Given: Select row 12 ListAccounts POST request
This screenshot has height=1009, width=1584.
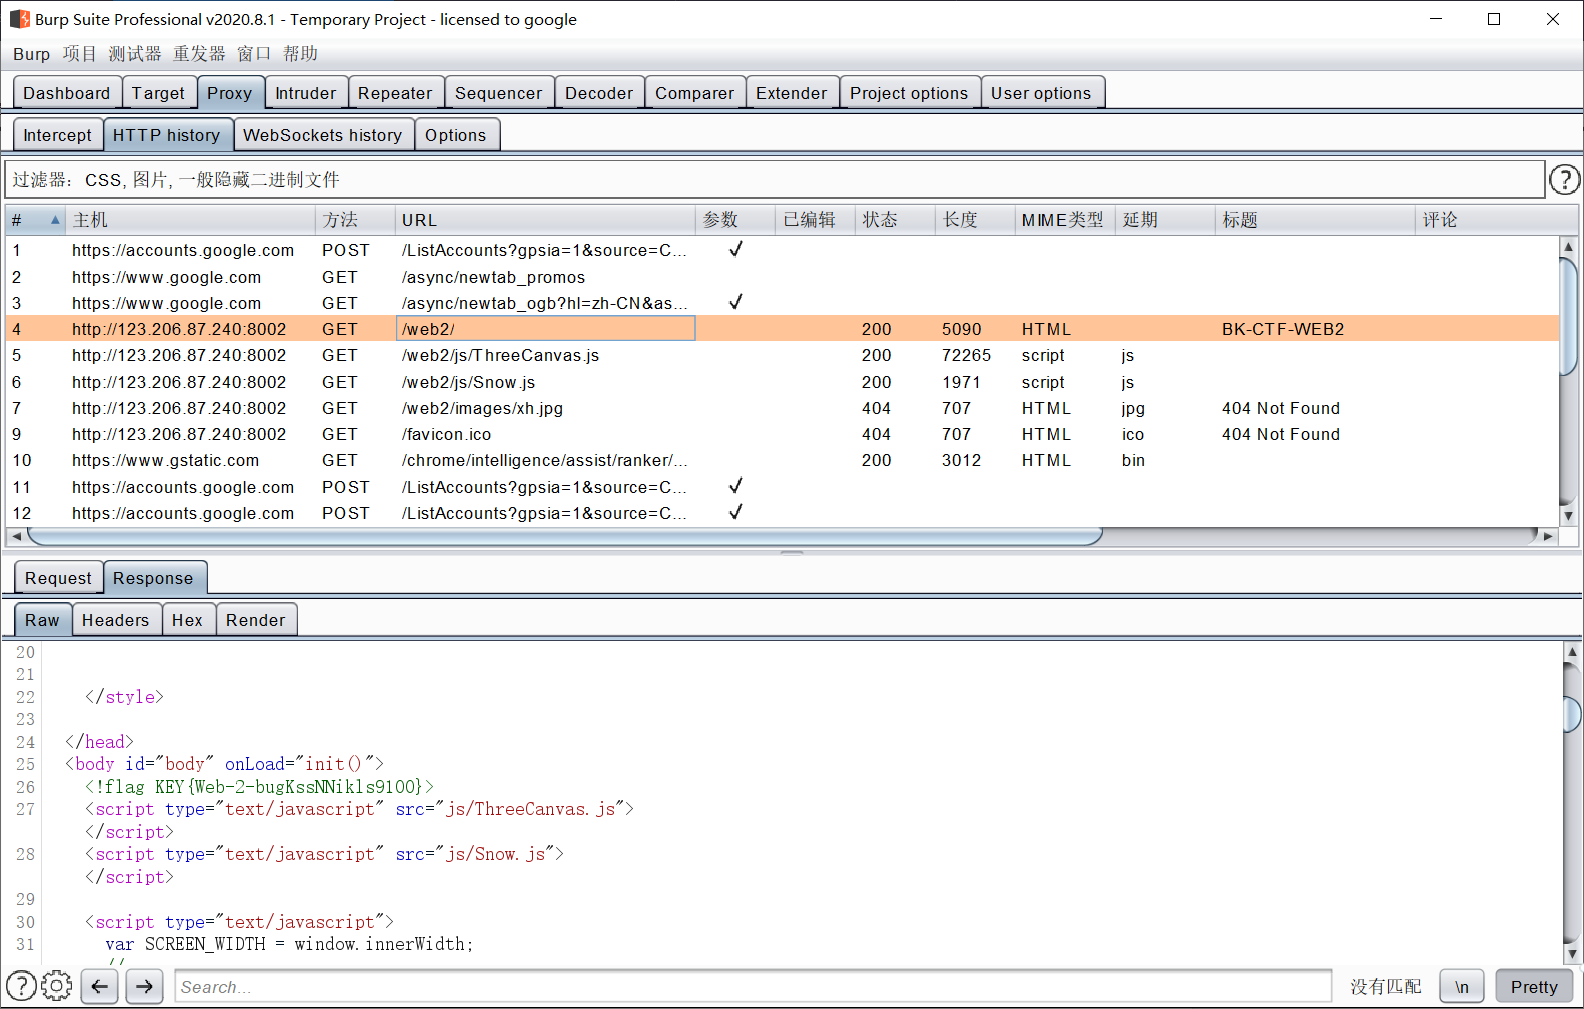Looking at the screenshot, I should [x=782, y=513].
